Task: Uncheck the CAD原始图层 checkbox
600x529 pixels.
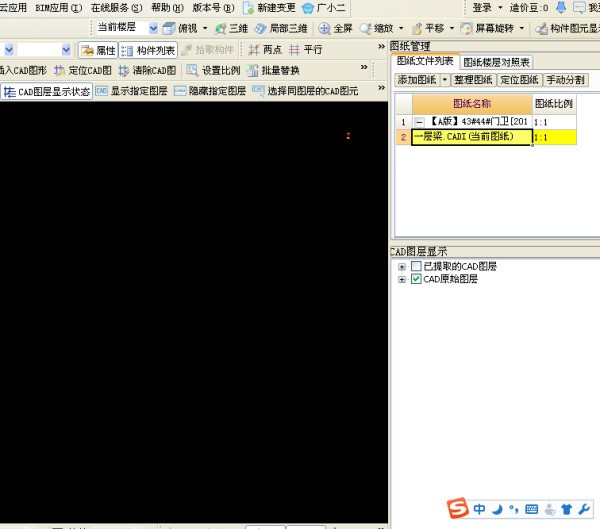Action: (416, 280)
